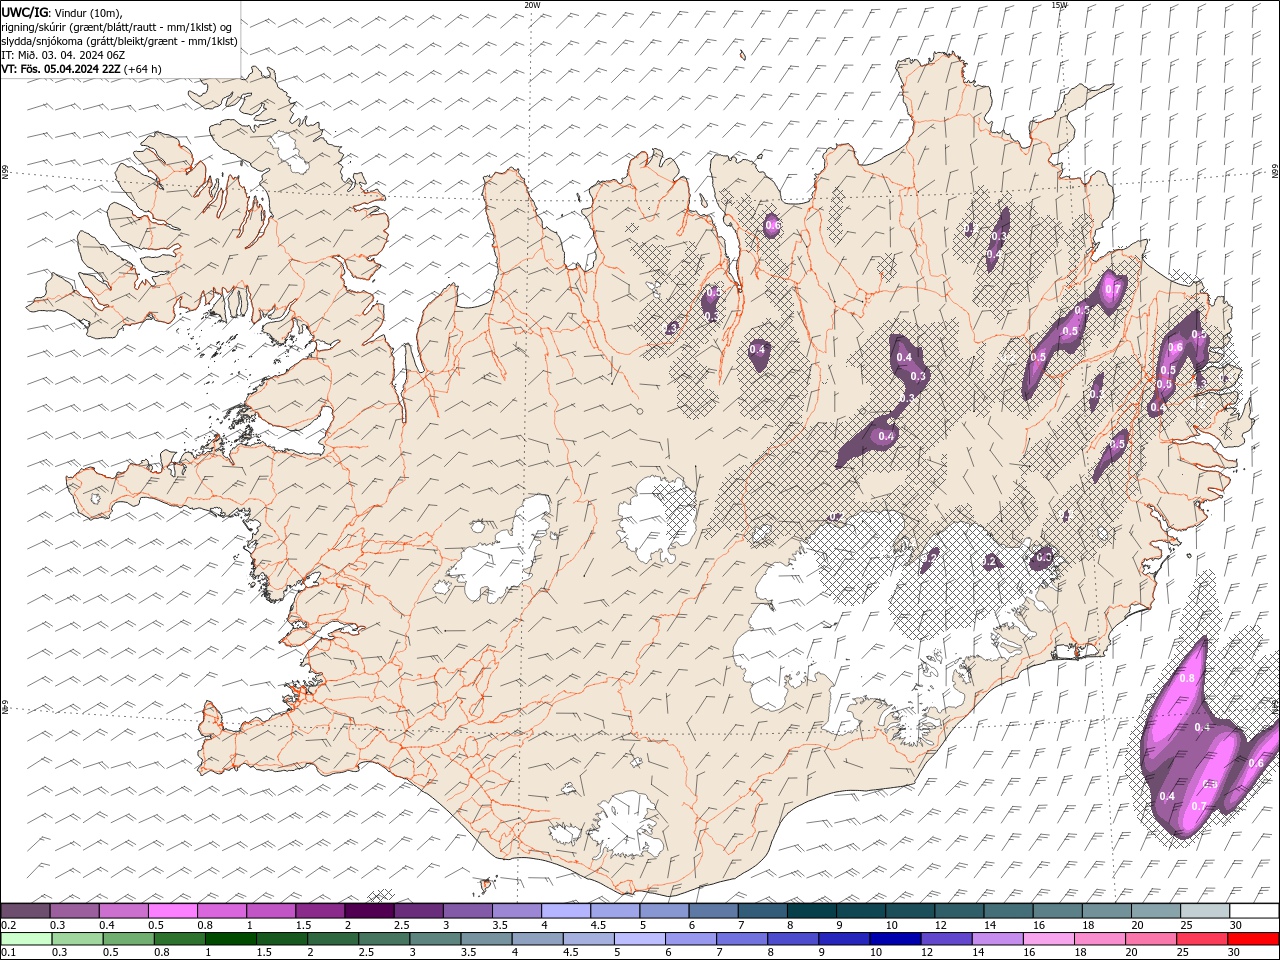This screenshot has width=1280, height=960.
Task: Click the 20W longitude label at top
Action: pos(532,5)
